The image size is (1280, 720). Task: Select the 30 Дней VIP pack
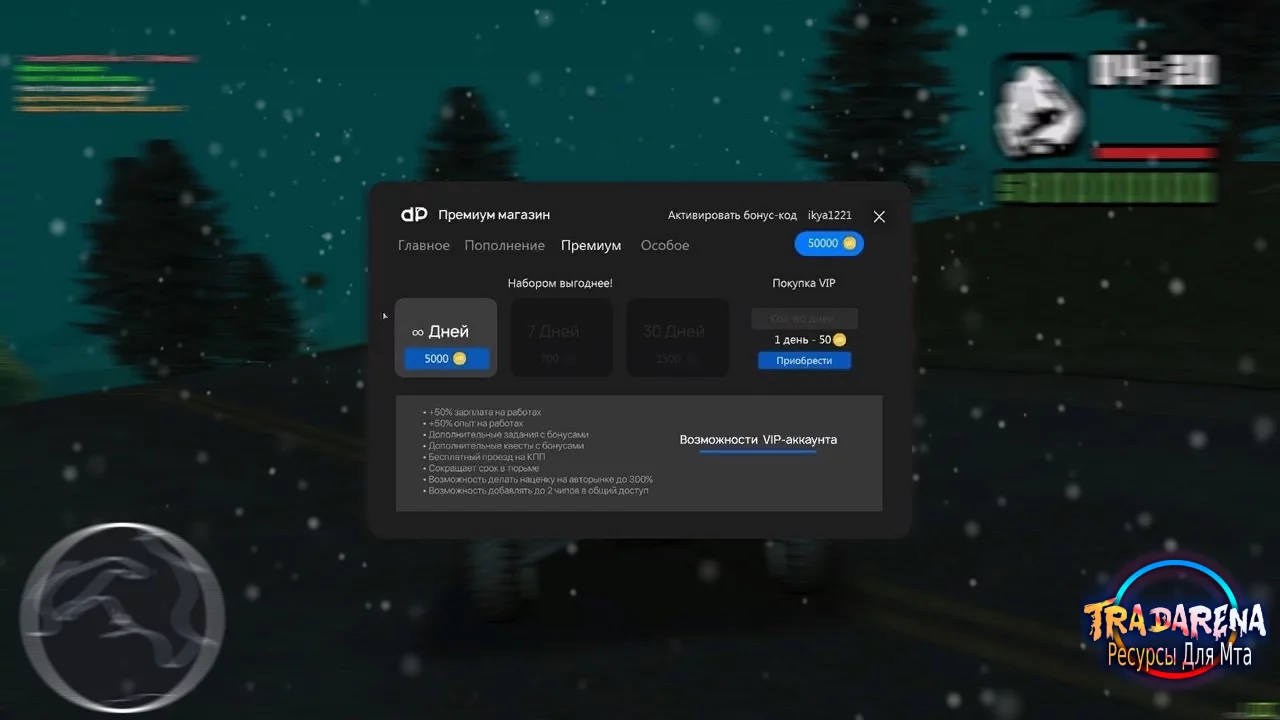click(678, 338)
